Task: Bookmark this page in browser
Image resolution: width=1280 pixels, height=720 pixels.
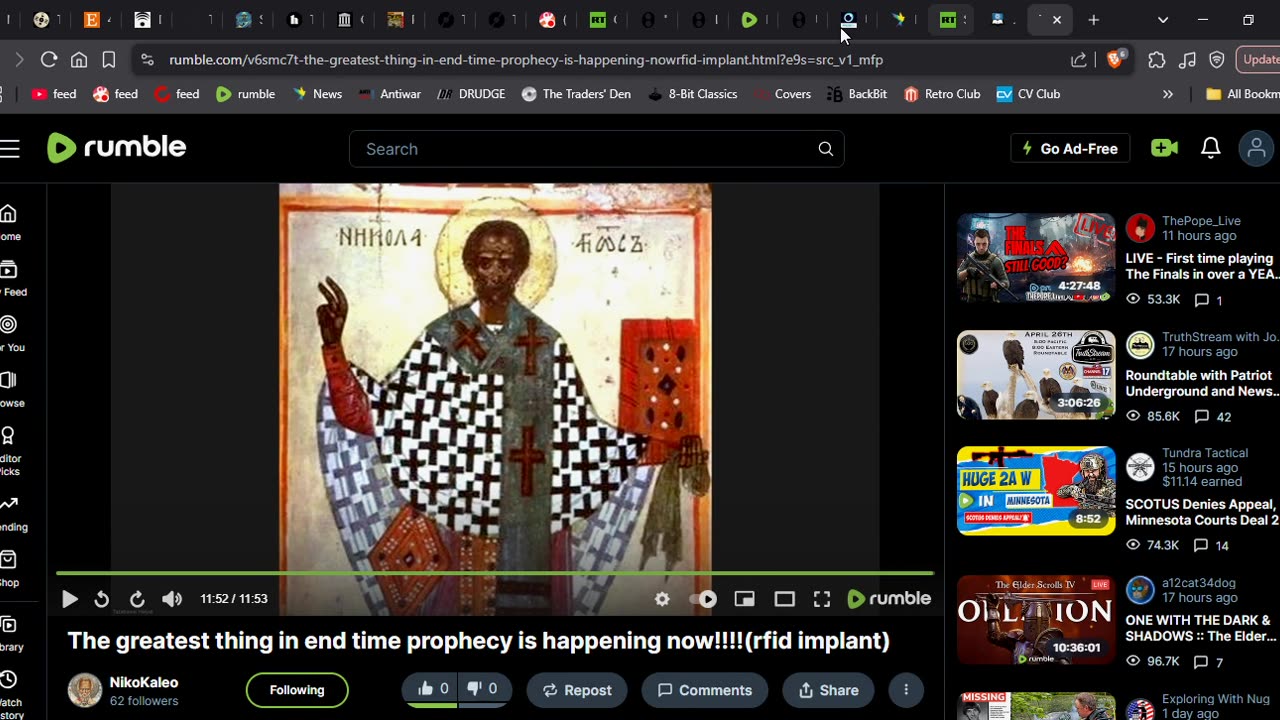Action: [x=109, y=60]
